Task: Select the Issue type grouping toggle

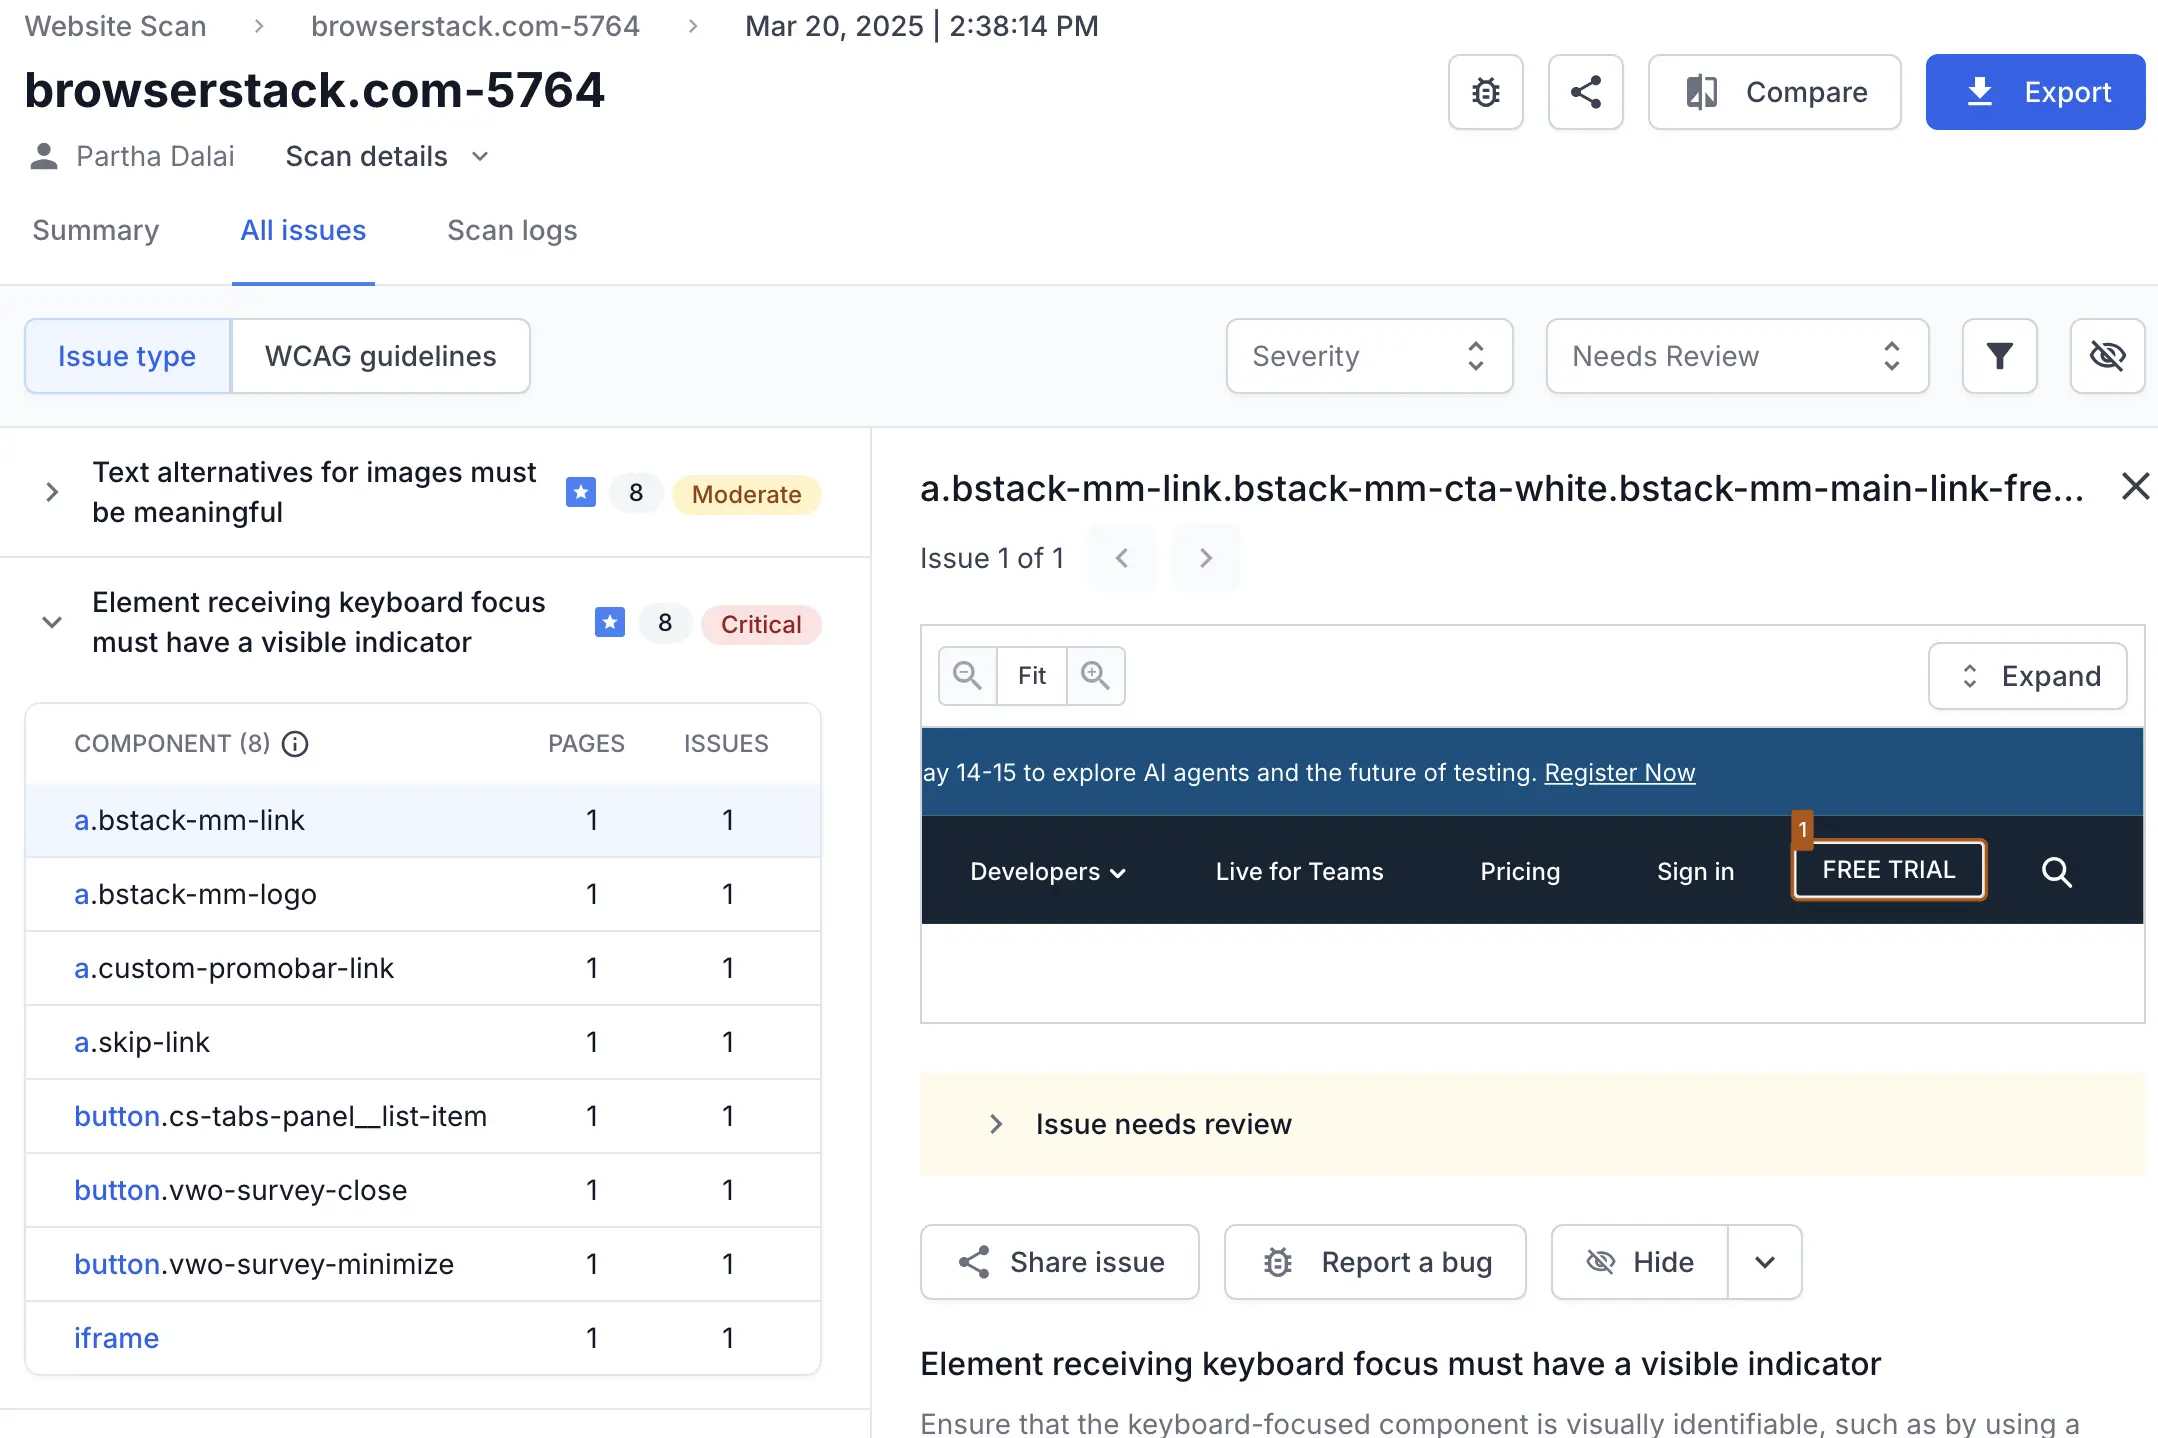Action: click(127, 356)
